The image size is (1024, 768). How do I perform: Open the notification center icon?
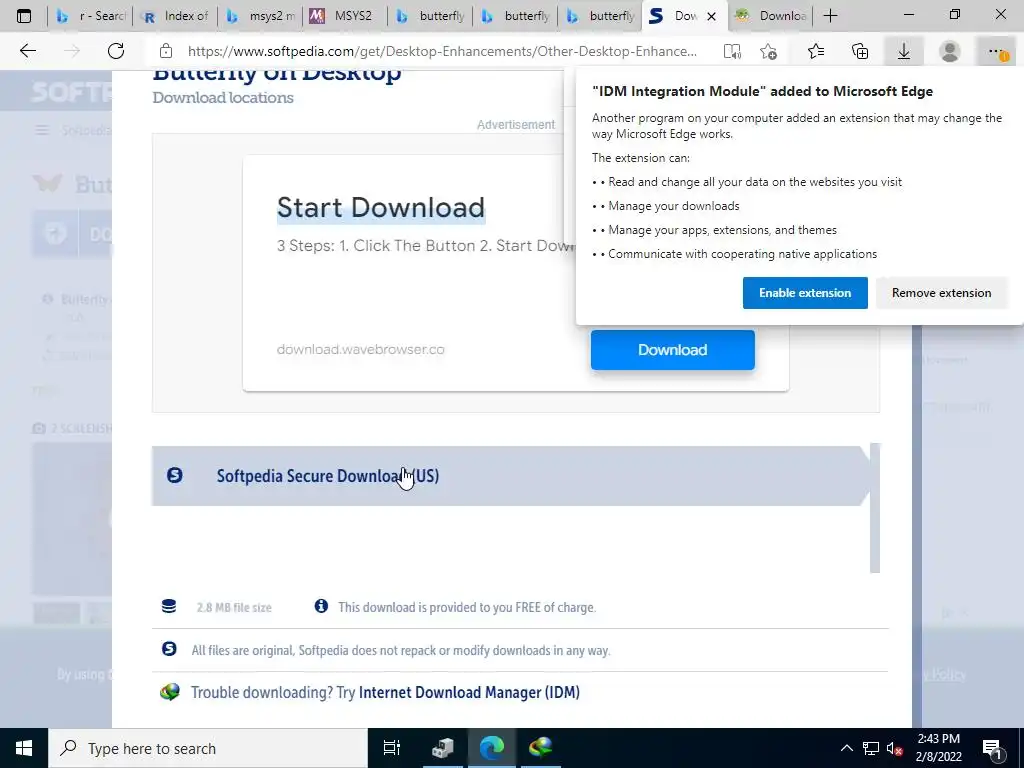point(992,748)
